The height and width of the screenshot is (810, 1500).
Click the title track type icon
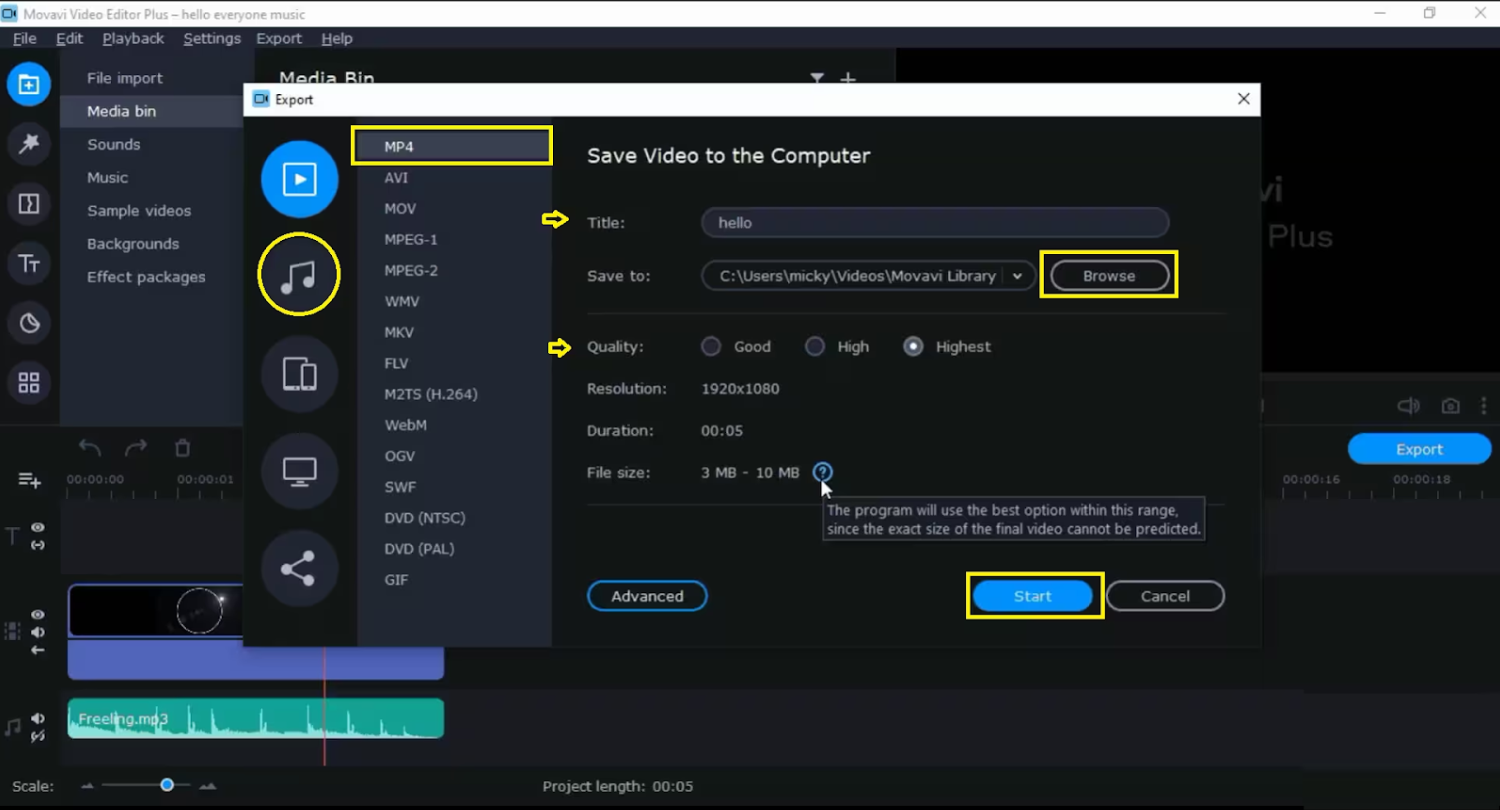pos(13,536)
